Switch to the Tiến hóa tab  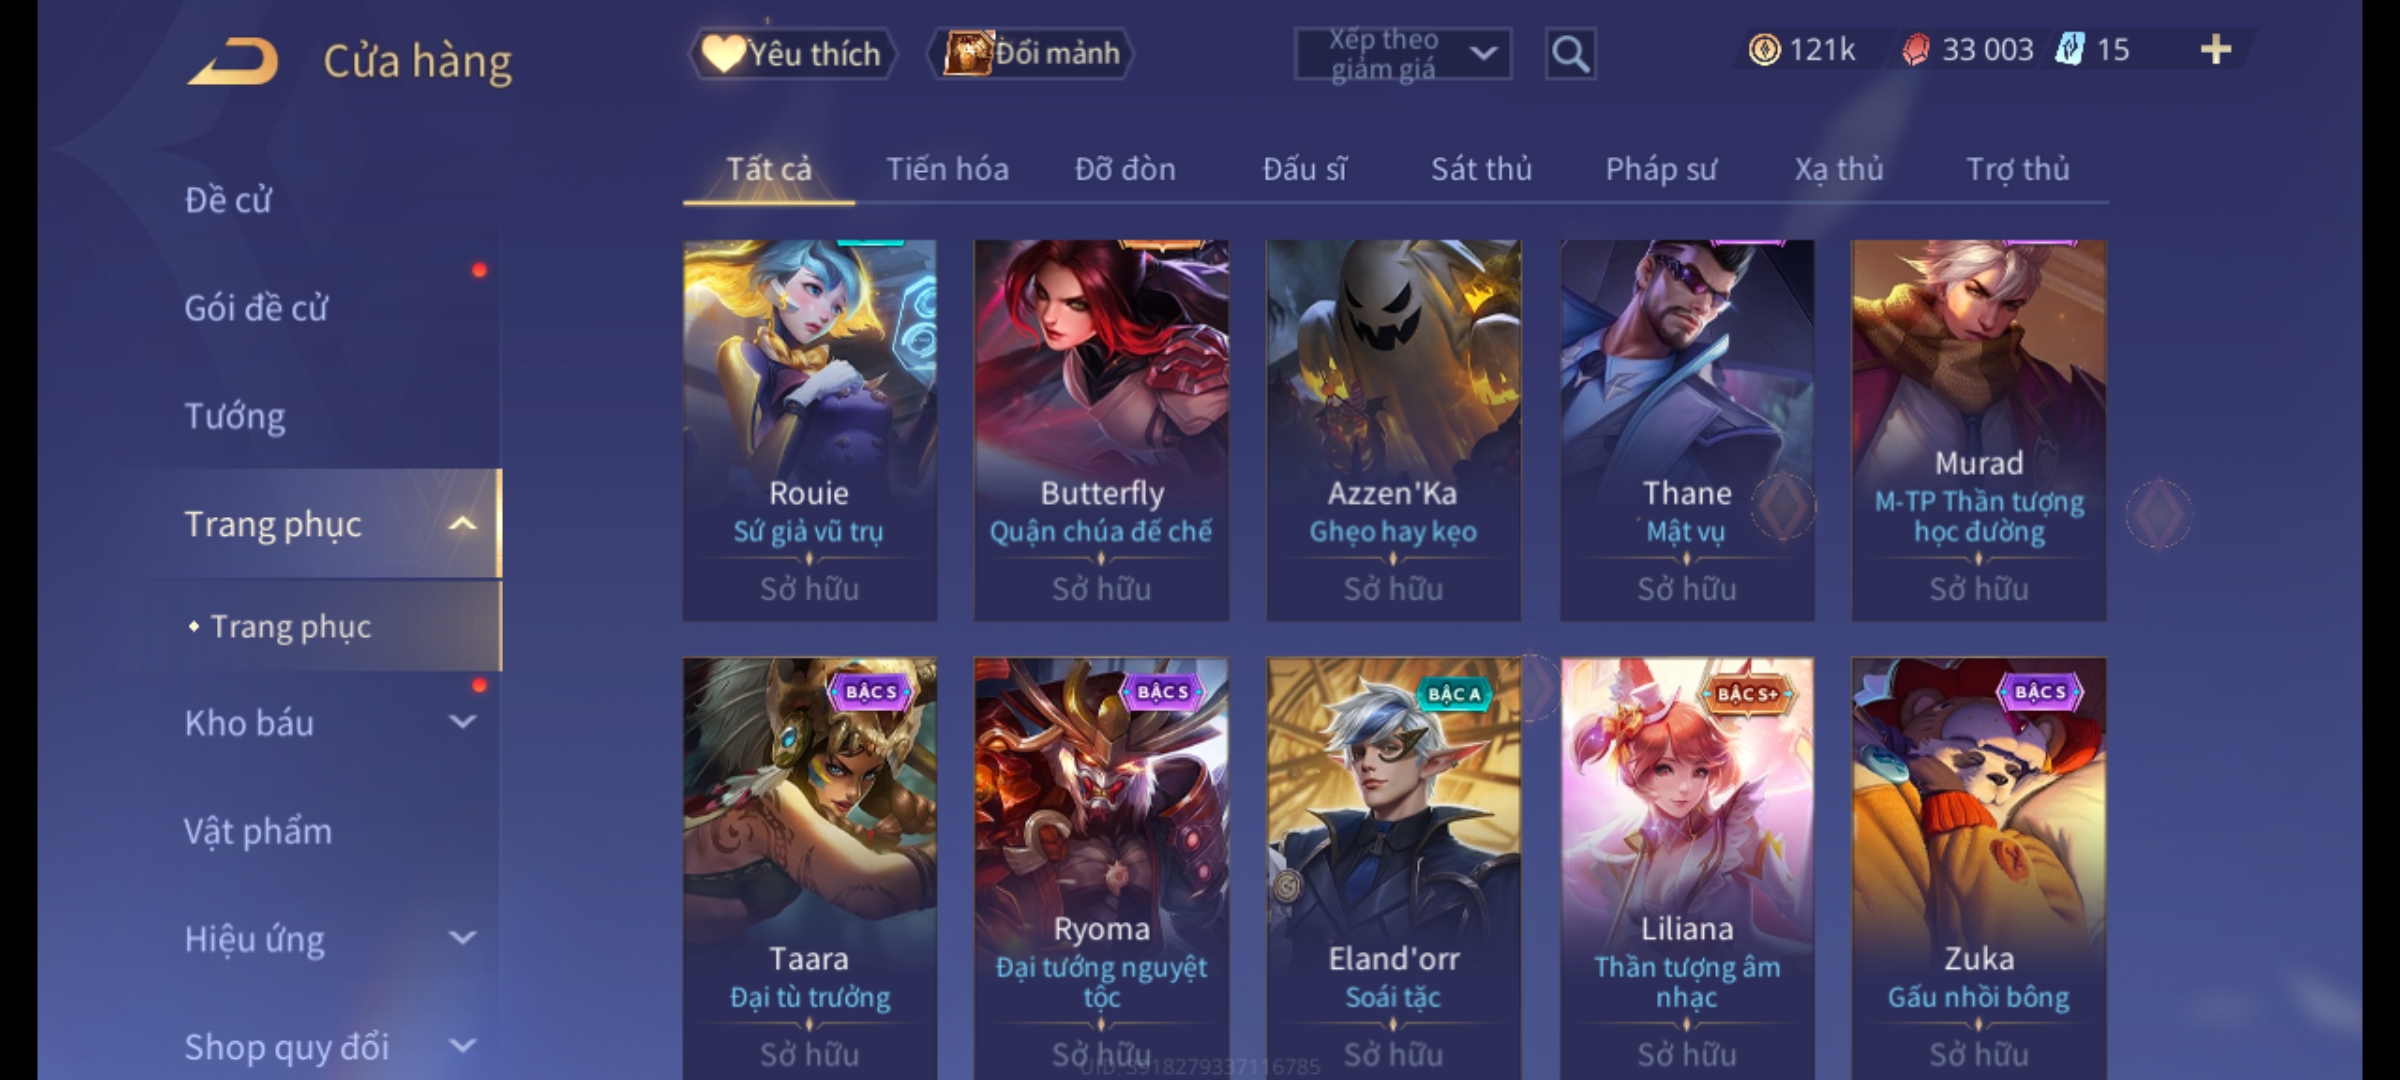[x=947, y=170]
